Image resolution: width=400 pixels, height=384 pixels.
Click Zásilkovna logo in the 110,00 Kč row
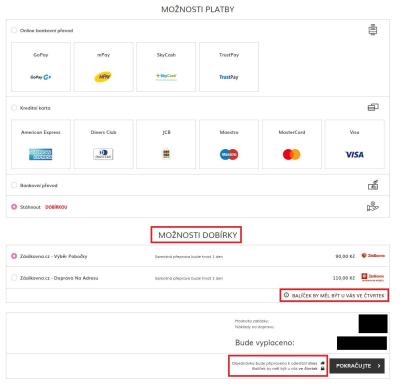(373, 277)
